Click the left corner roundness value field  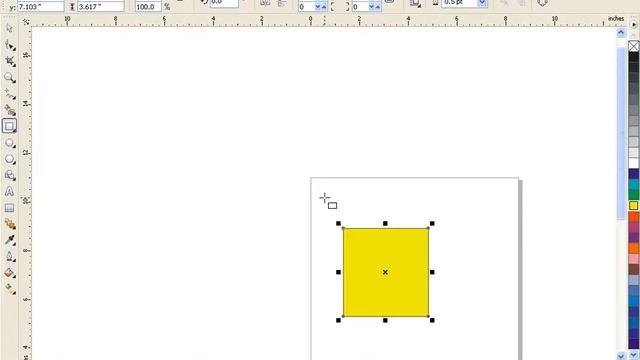(306, 7)
